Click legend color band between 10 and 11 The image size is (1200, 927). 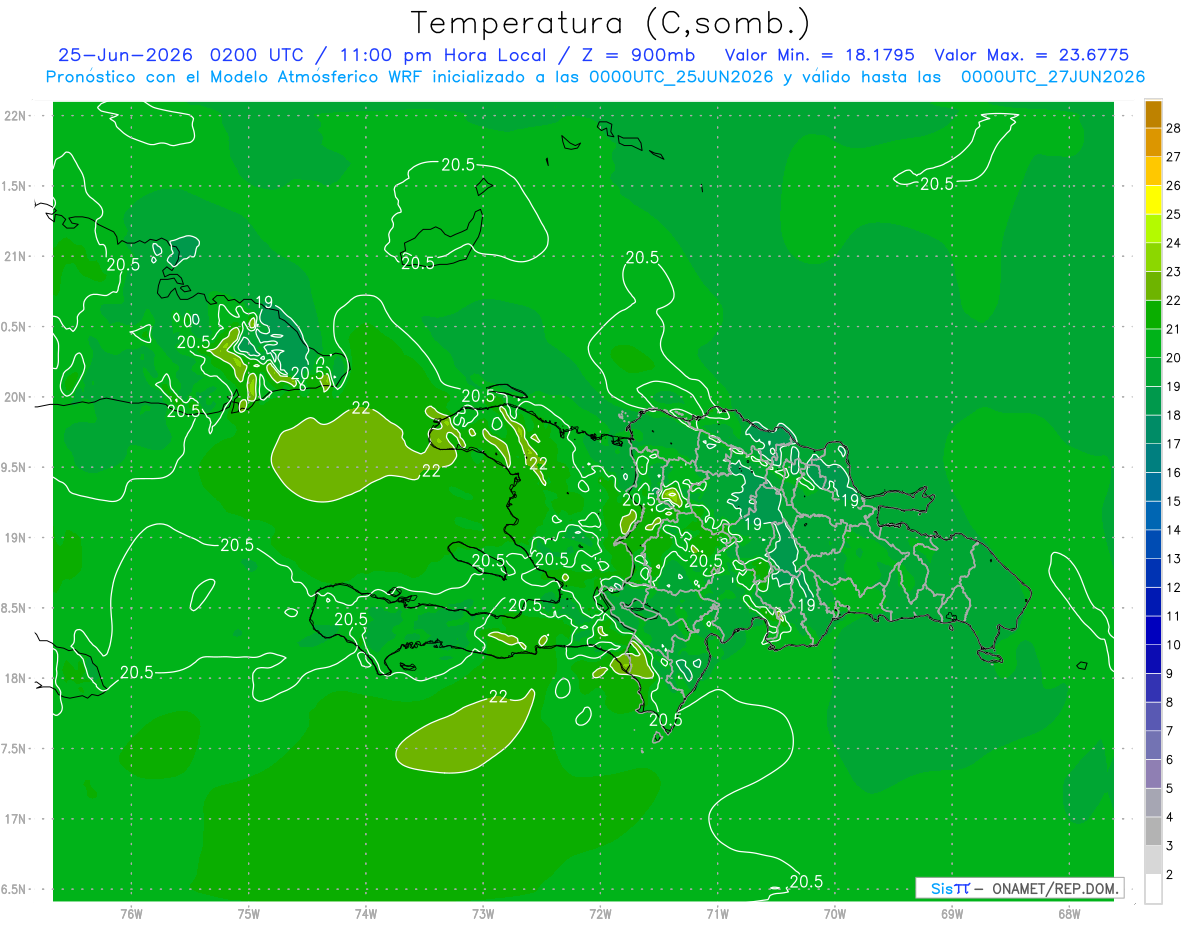click(1153, 631)
